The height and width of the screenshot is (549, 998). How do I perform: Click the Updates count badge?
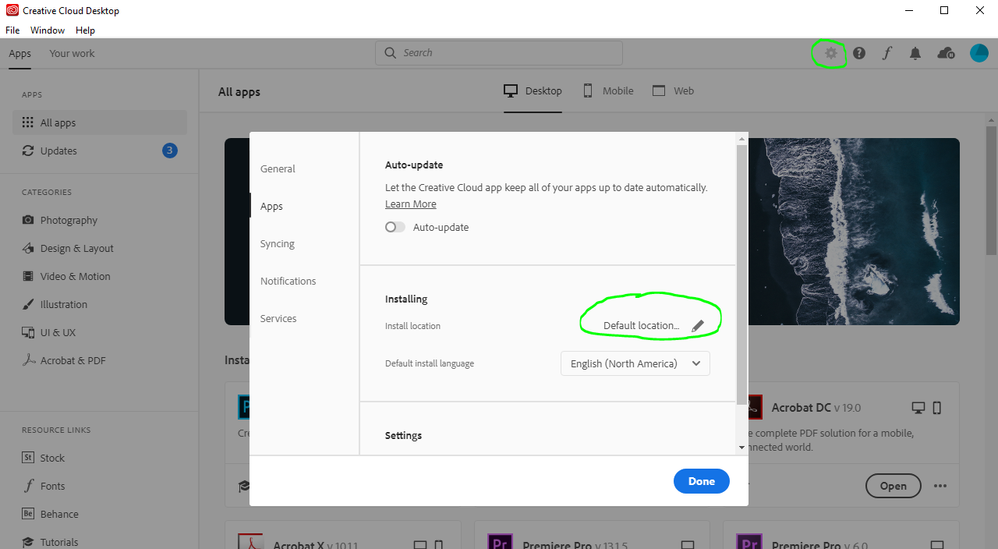pyautogui.click(x=169, y=151)
